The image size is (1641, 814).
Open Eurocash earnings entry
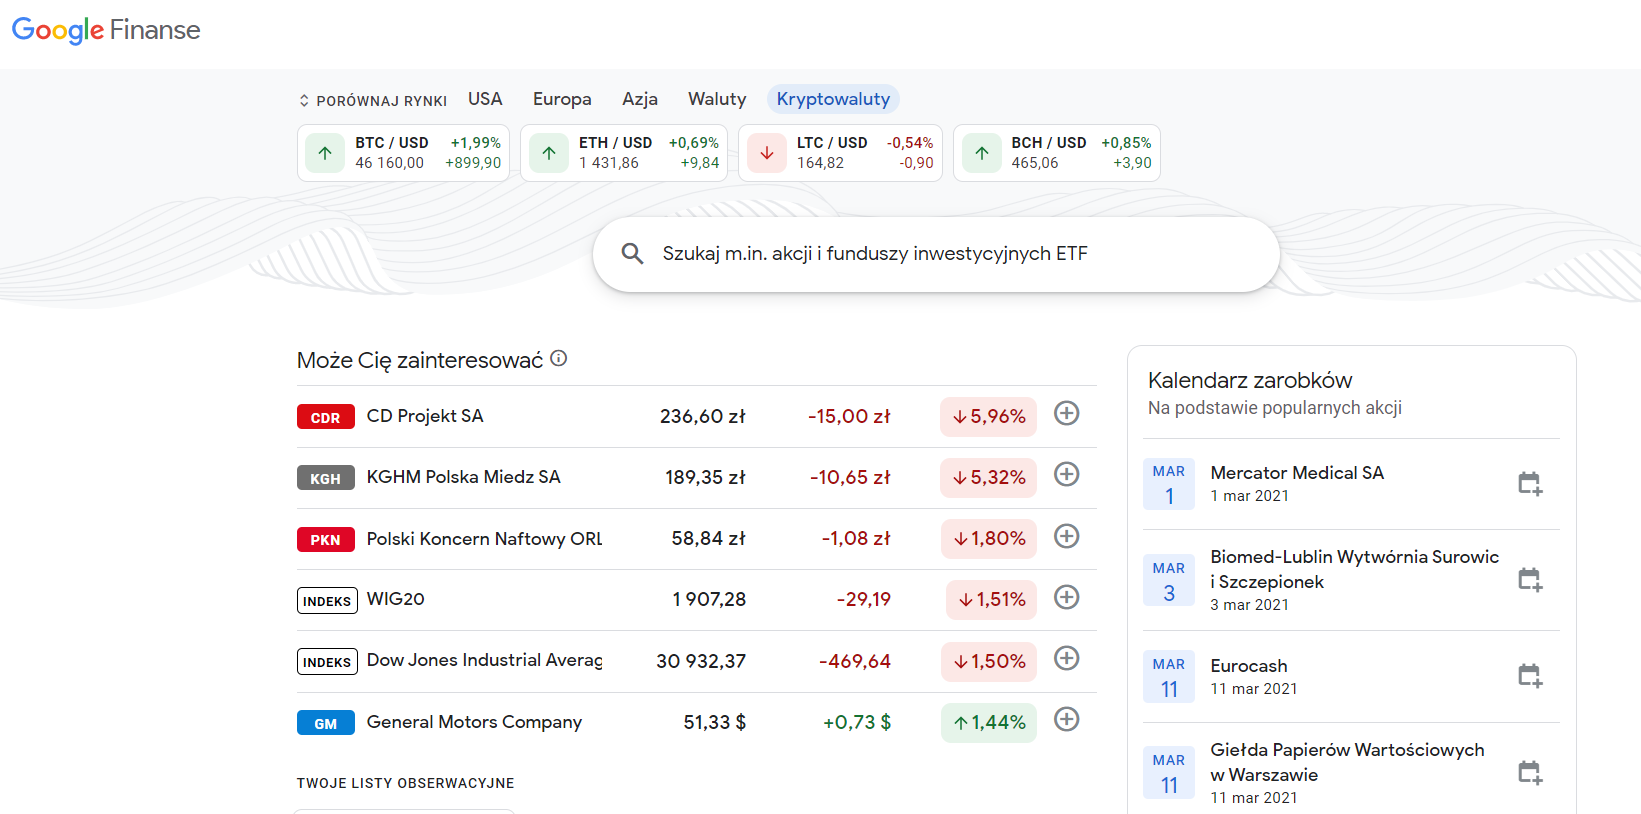click(1351, 676)
